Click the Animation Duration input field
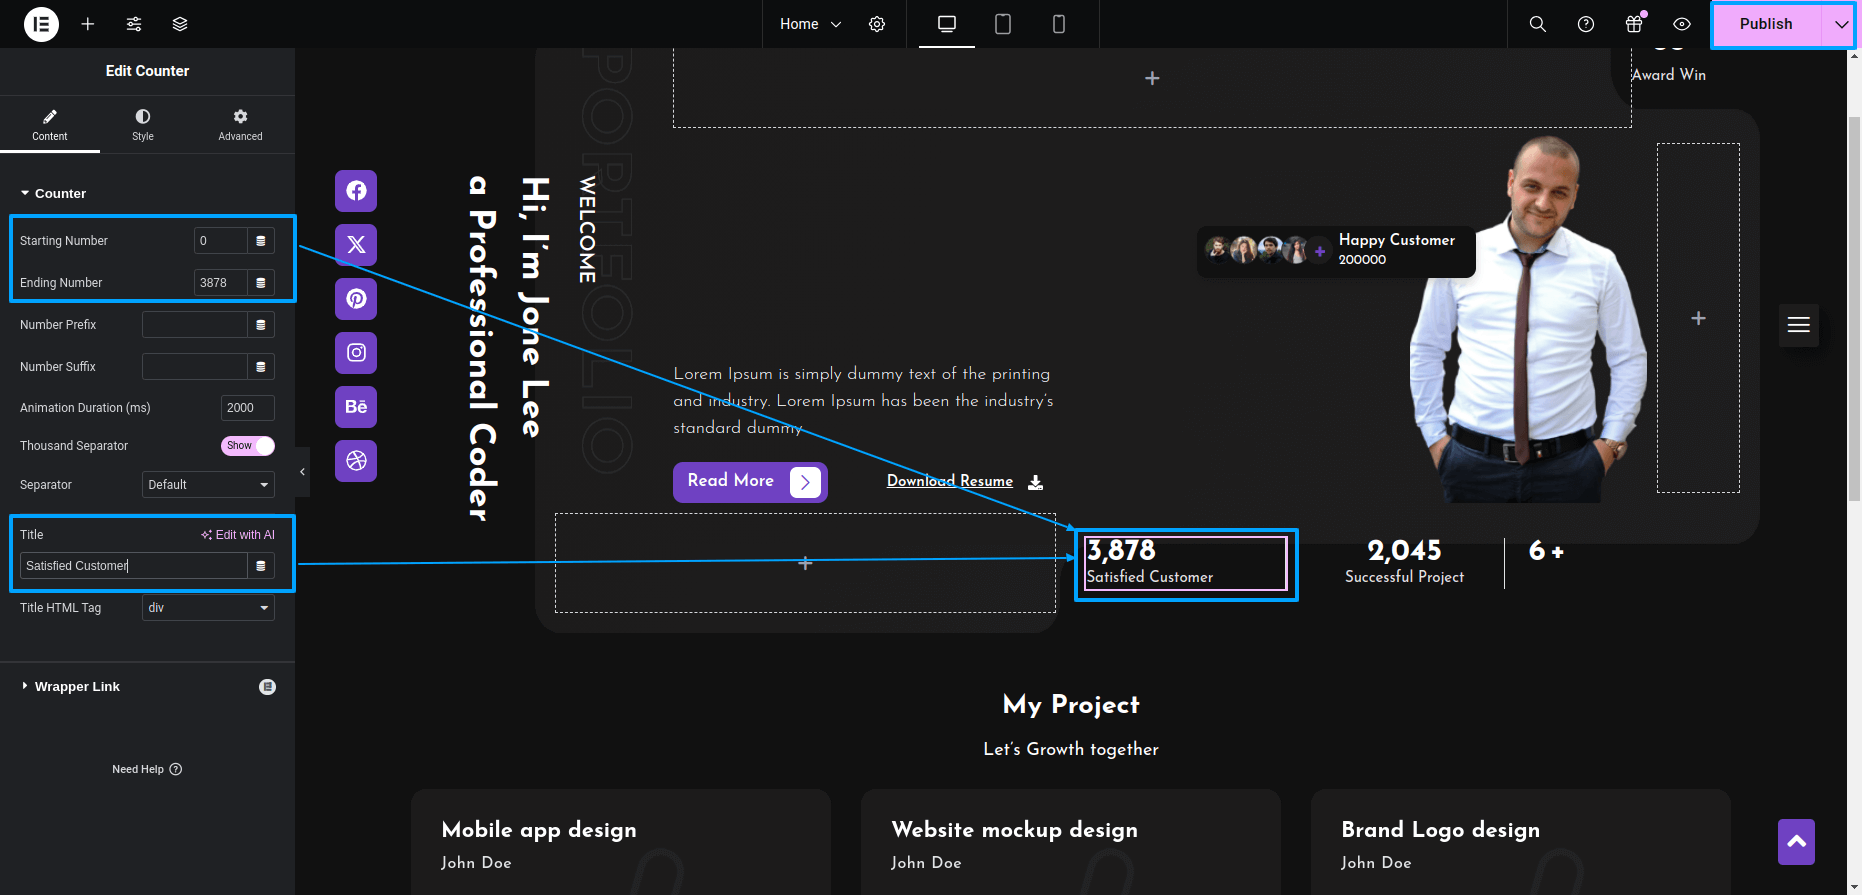Image resolution: width=1862 pixels, height=895 pixels. (247, 408)
